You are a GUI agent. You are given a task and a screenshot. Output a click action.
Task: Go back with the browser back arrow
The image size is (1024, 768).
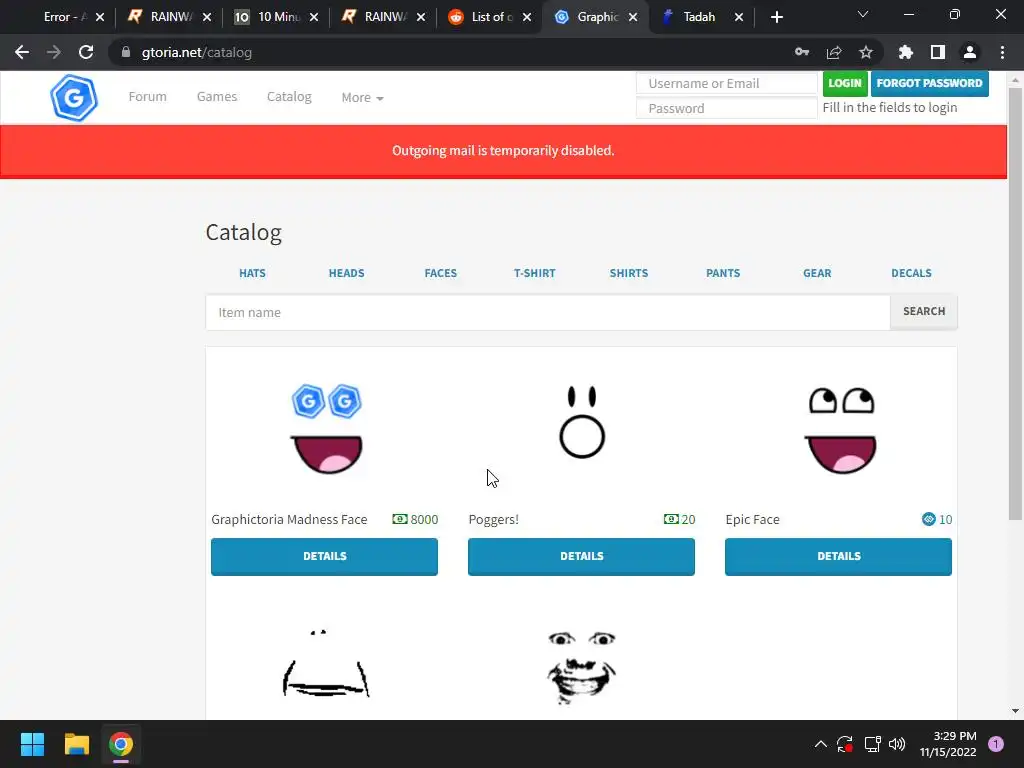click(22, 52)
